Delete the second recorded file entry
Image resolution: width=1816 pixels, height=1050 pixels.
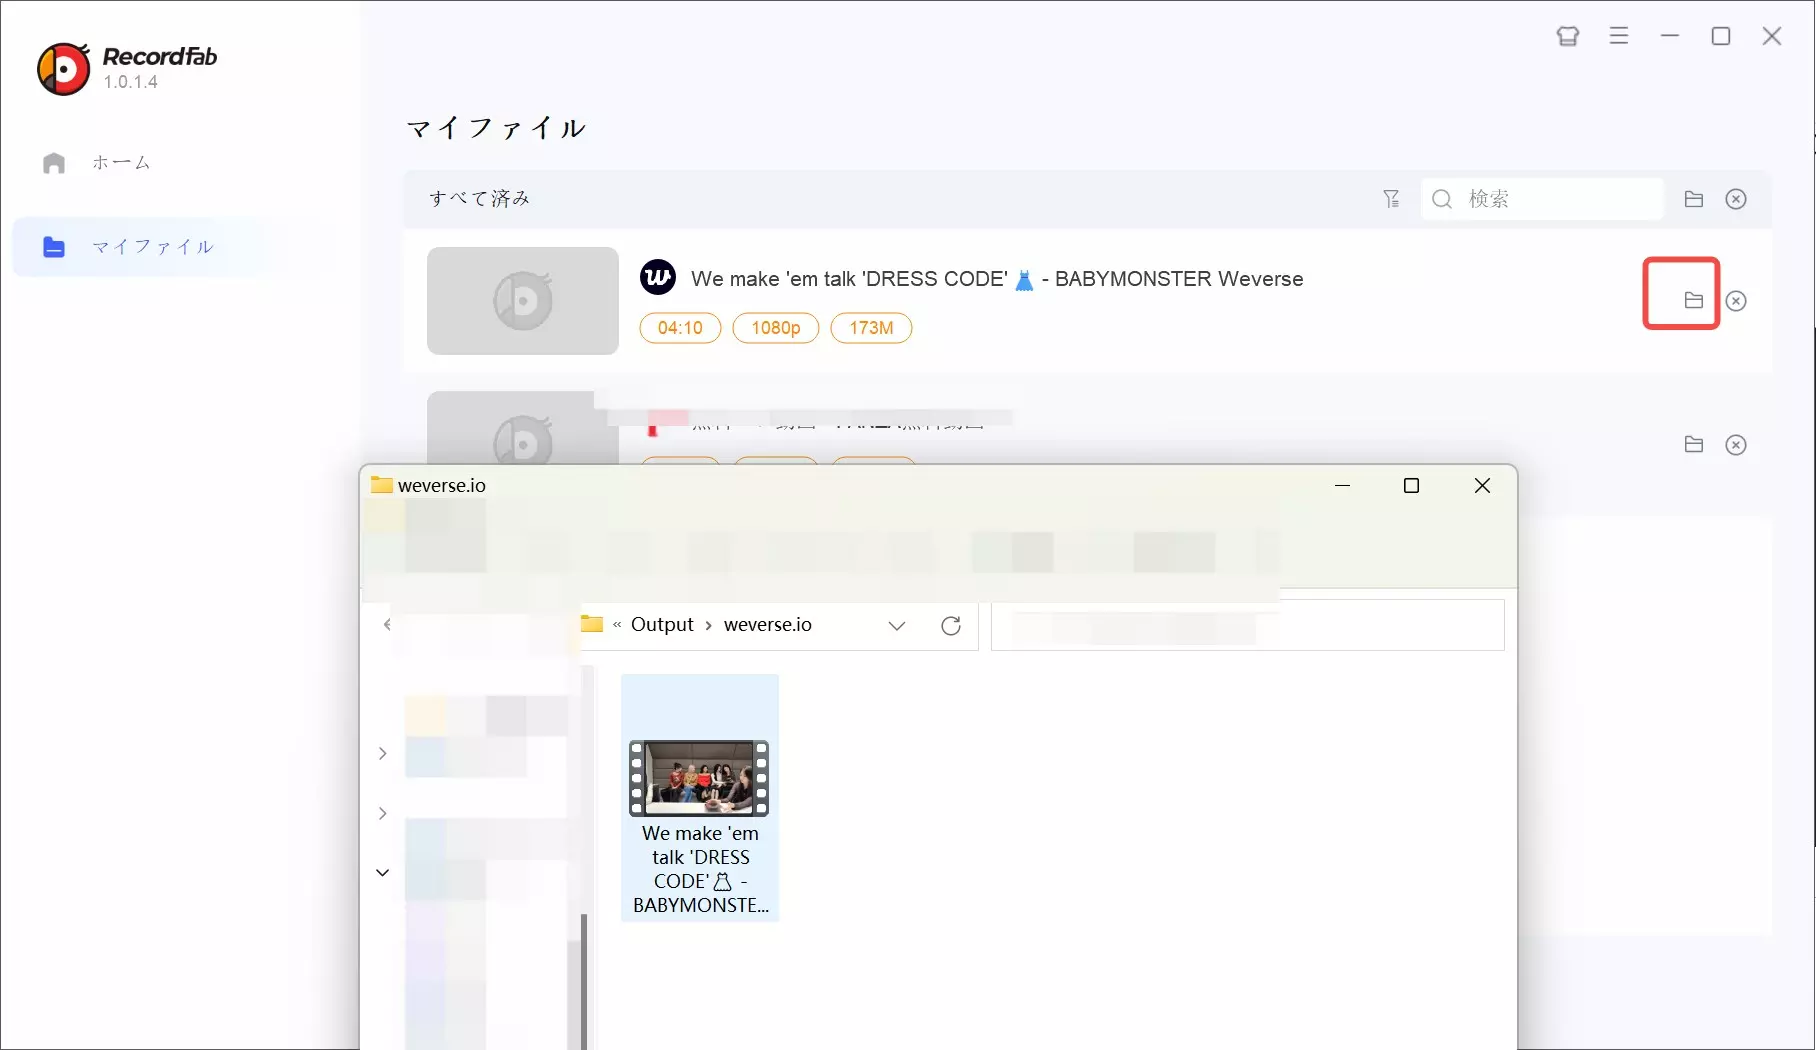[1736, 445]
